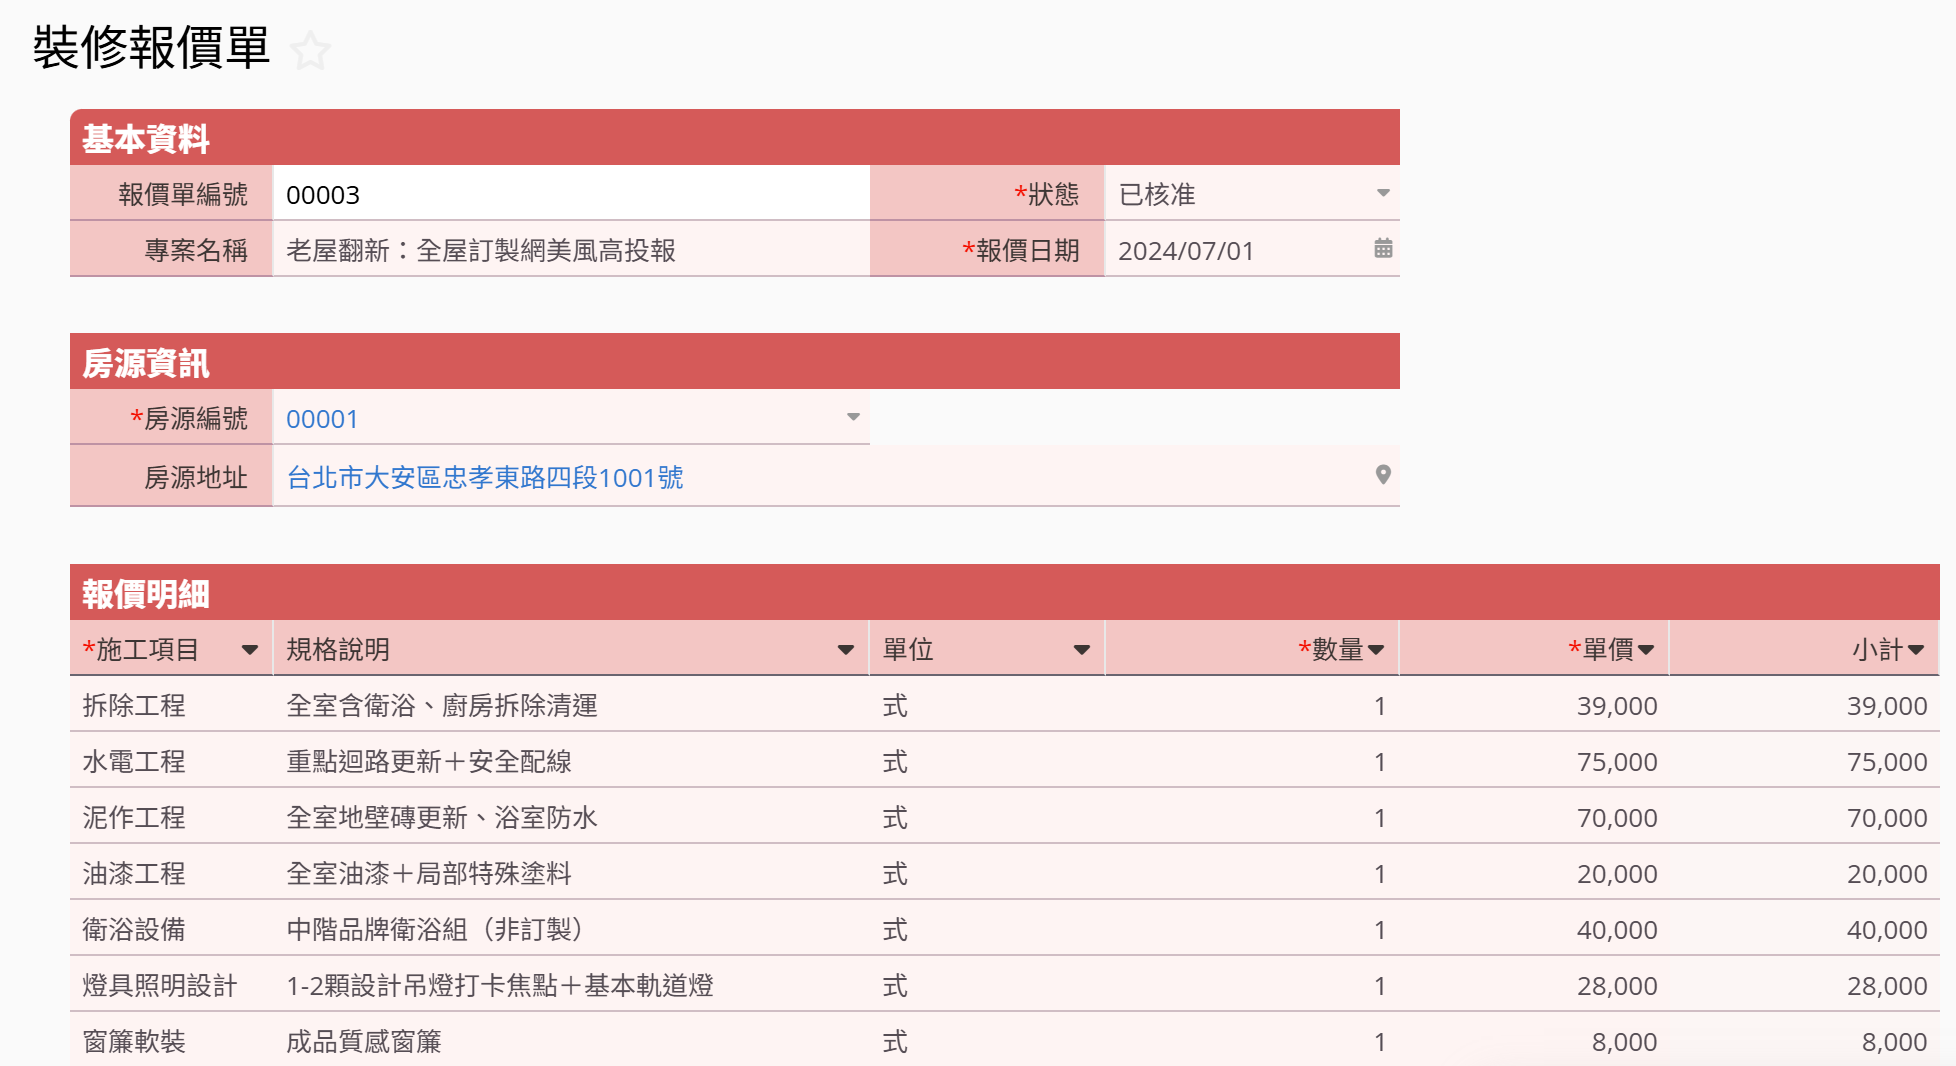Image resolution: width=1956 pixels, height=1066 pixels.
Task: Open the 單價 column filter arrow
Action: [1646, 650]
